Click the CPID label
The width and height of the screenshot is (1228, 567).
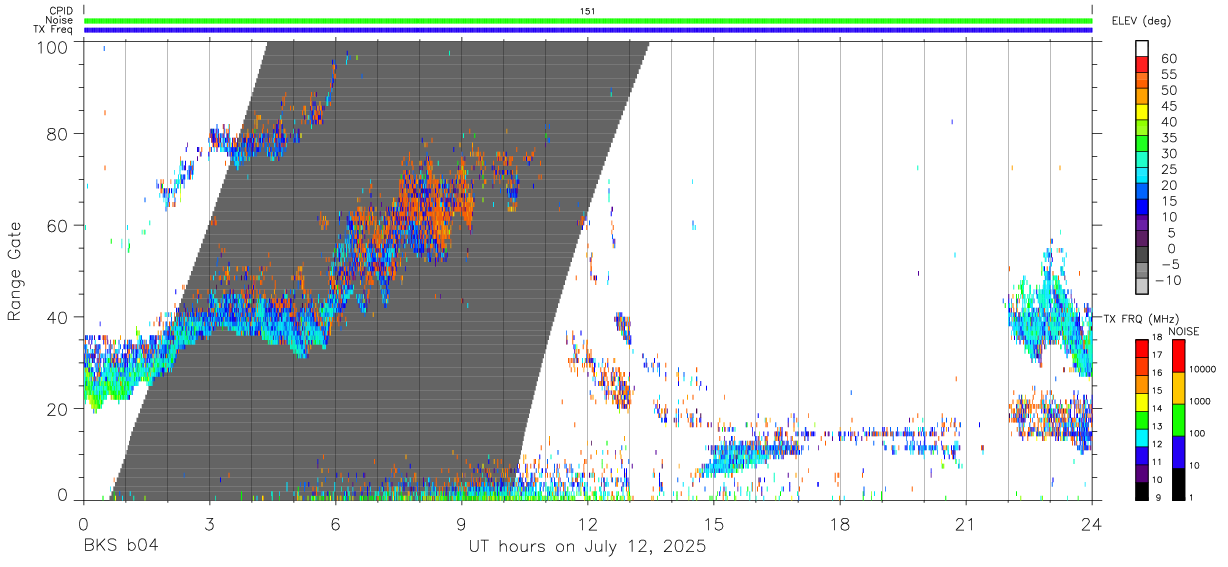59,10
